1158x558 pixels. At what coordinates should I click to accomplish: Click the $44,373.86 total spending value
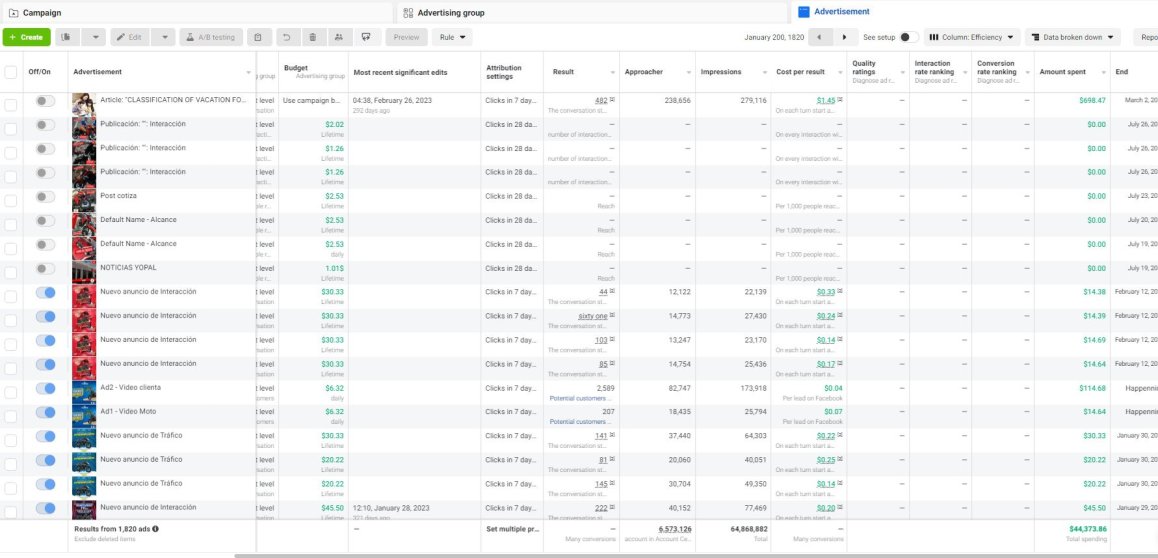(1087, 528)
